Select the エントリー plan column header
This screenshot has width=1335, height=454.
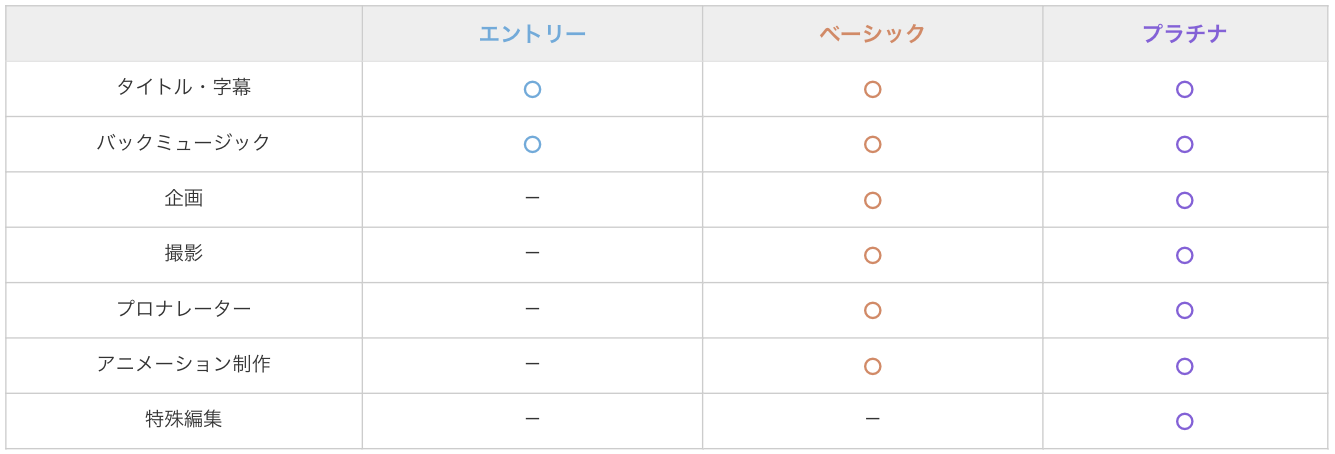pos(532,34)
